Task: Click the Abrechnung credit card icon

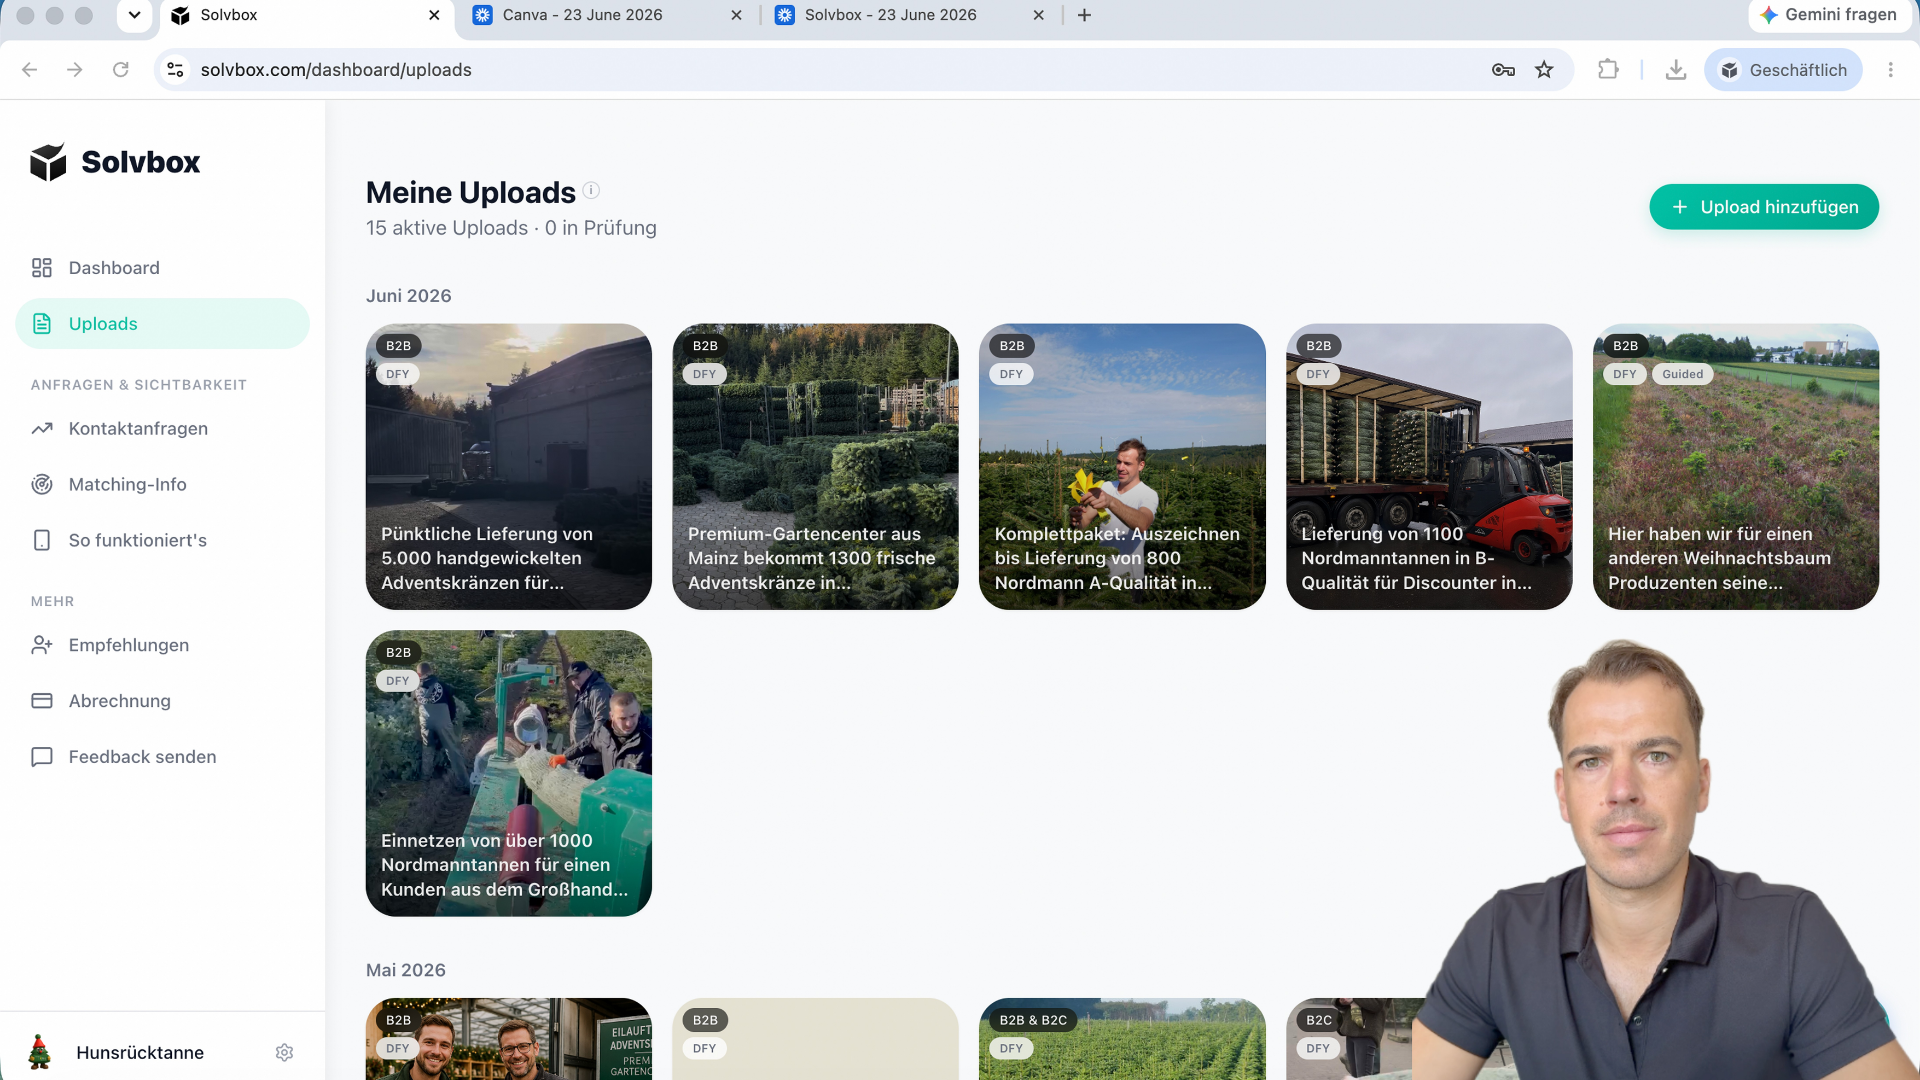Action: [x=42, y=702]
